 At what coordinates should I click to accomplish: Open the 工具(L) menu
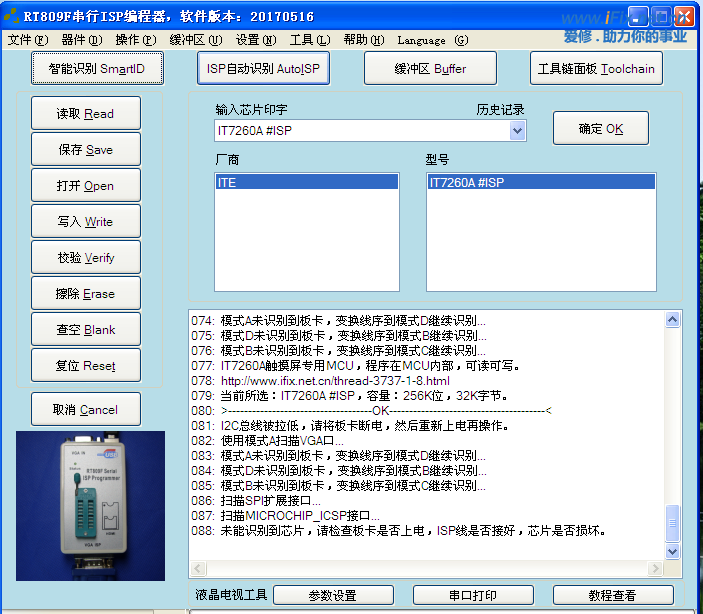310,40
